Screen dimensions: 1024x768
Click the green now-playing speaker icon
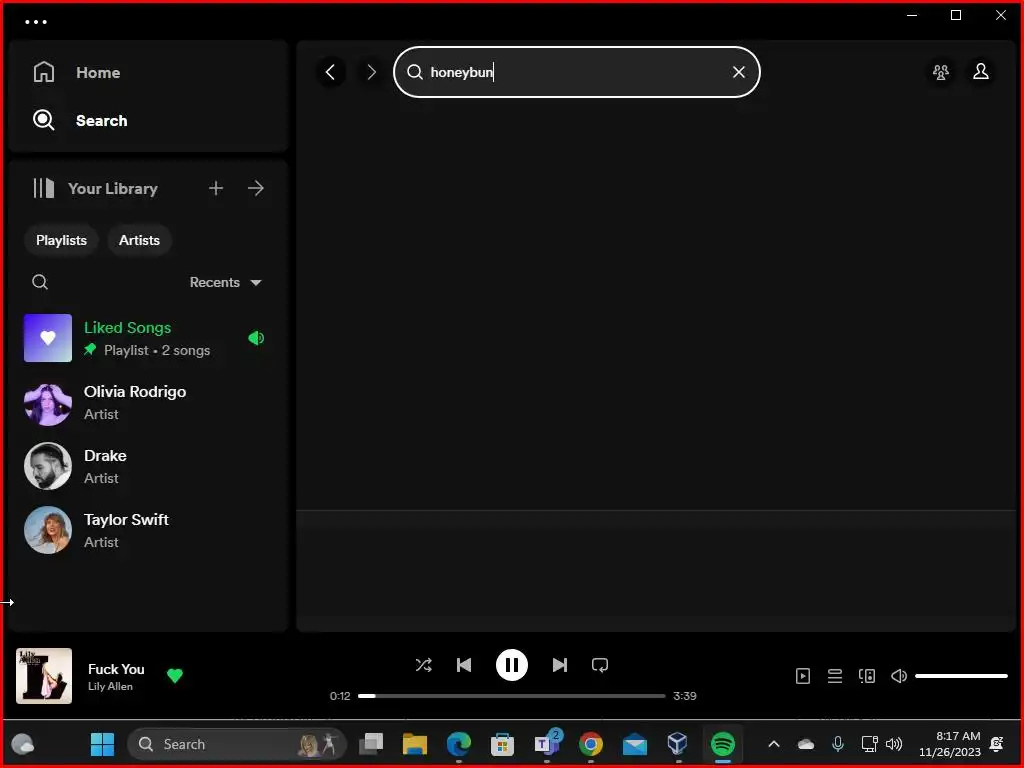pyautogui.click(x=256, y=338)
